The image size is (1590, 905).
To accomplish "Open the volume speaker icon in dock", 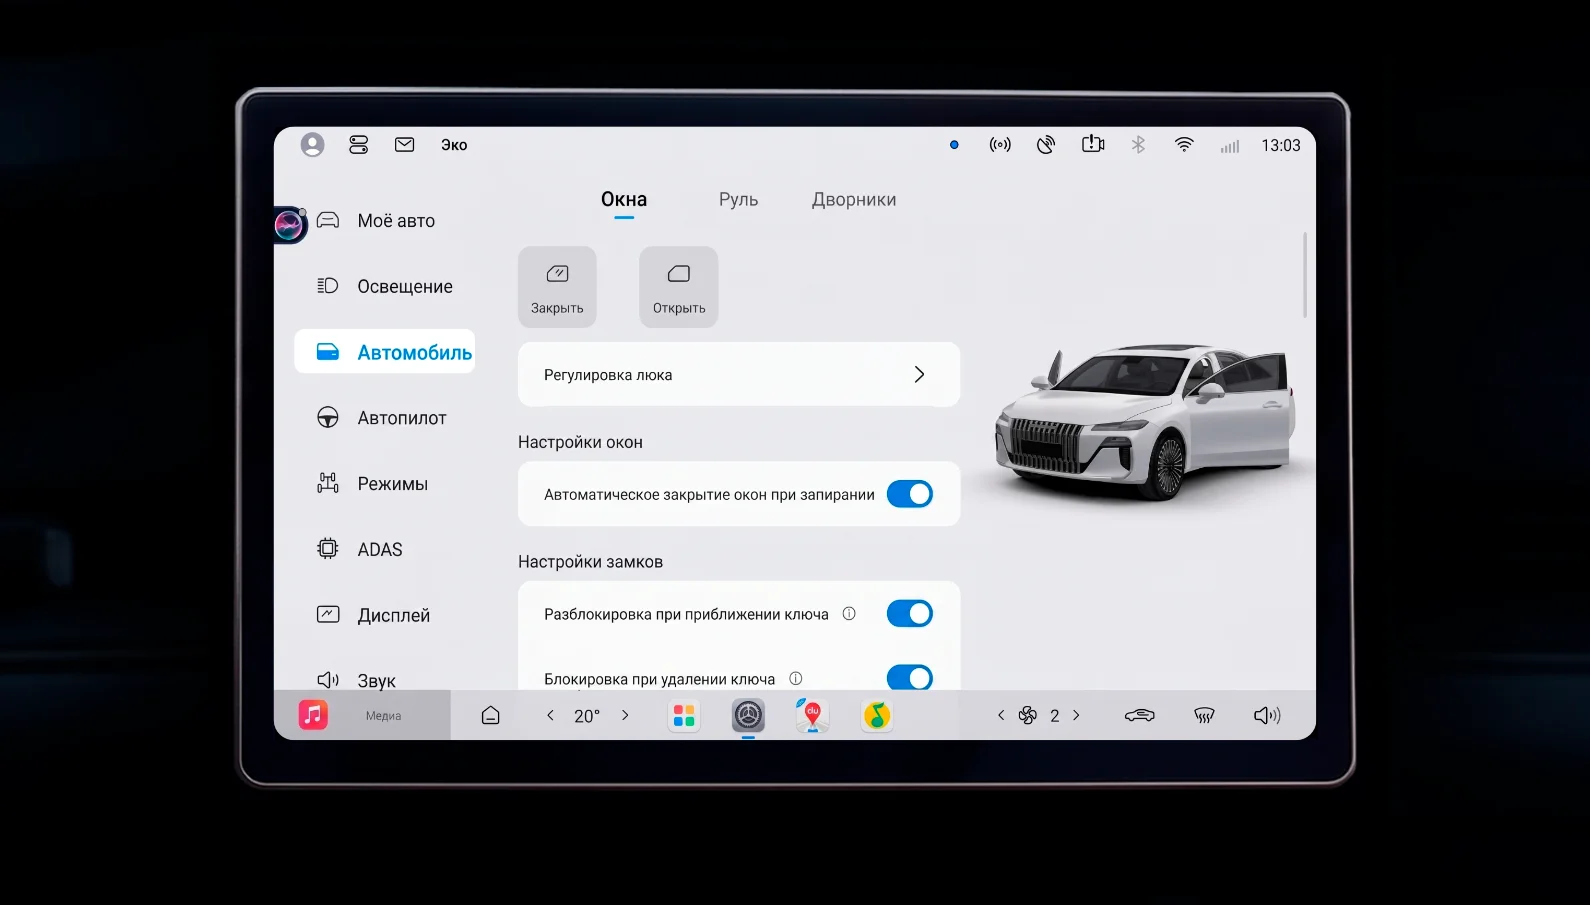I will point(1267,715).
